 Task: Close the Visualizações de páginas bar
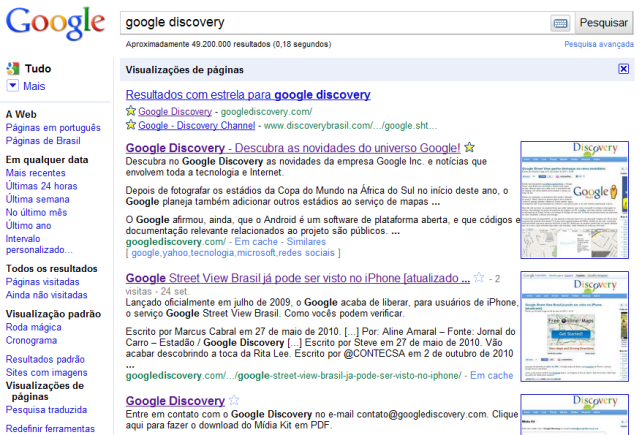623,70
